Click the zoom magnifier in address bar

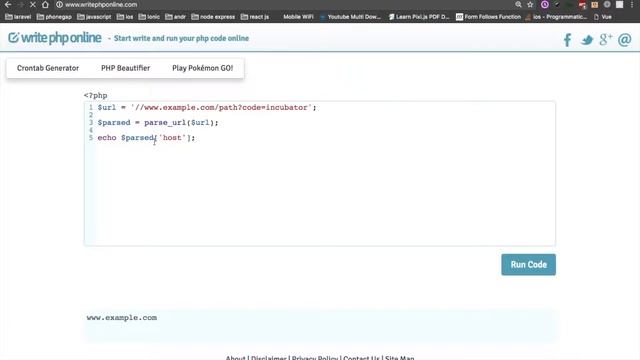(518, 4)
